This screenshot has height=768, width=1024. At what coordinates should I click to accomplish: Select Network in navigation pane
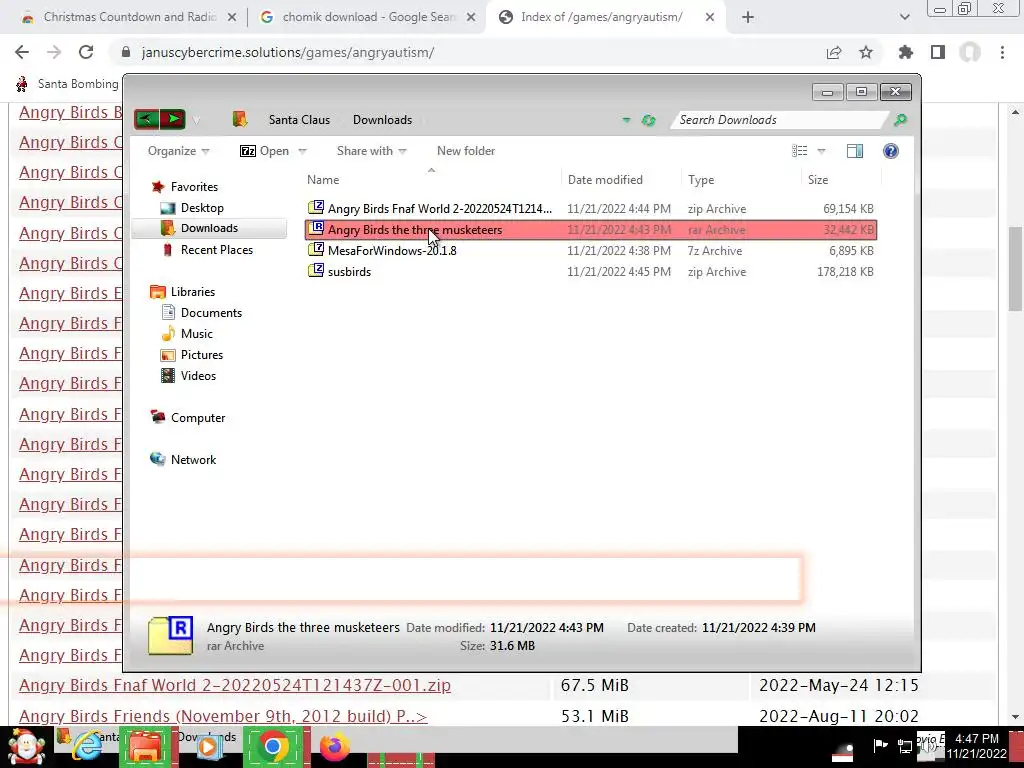(193, 460)
